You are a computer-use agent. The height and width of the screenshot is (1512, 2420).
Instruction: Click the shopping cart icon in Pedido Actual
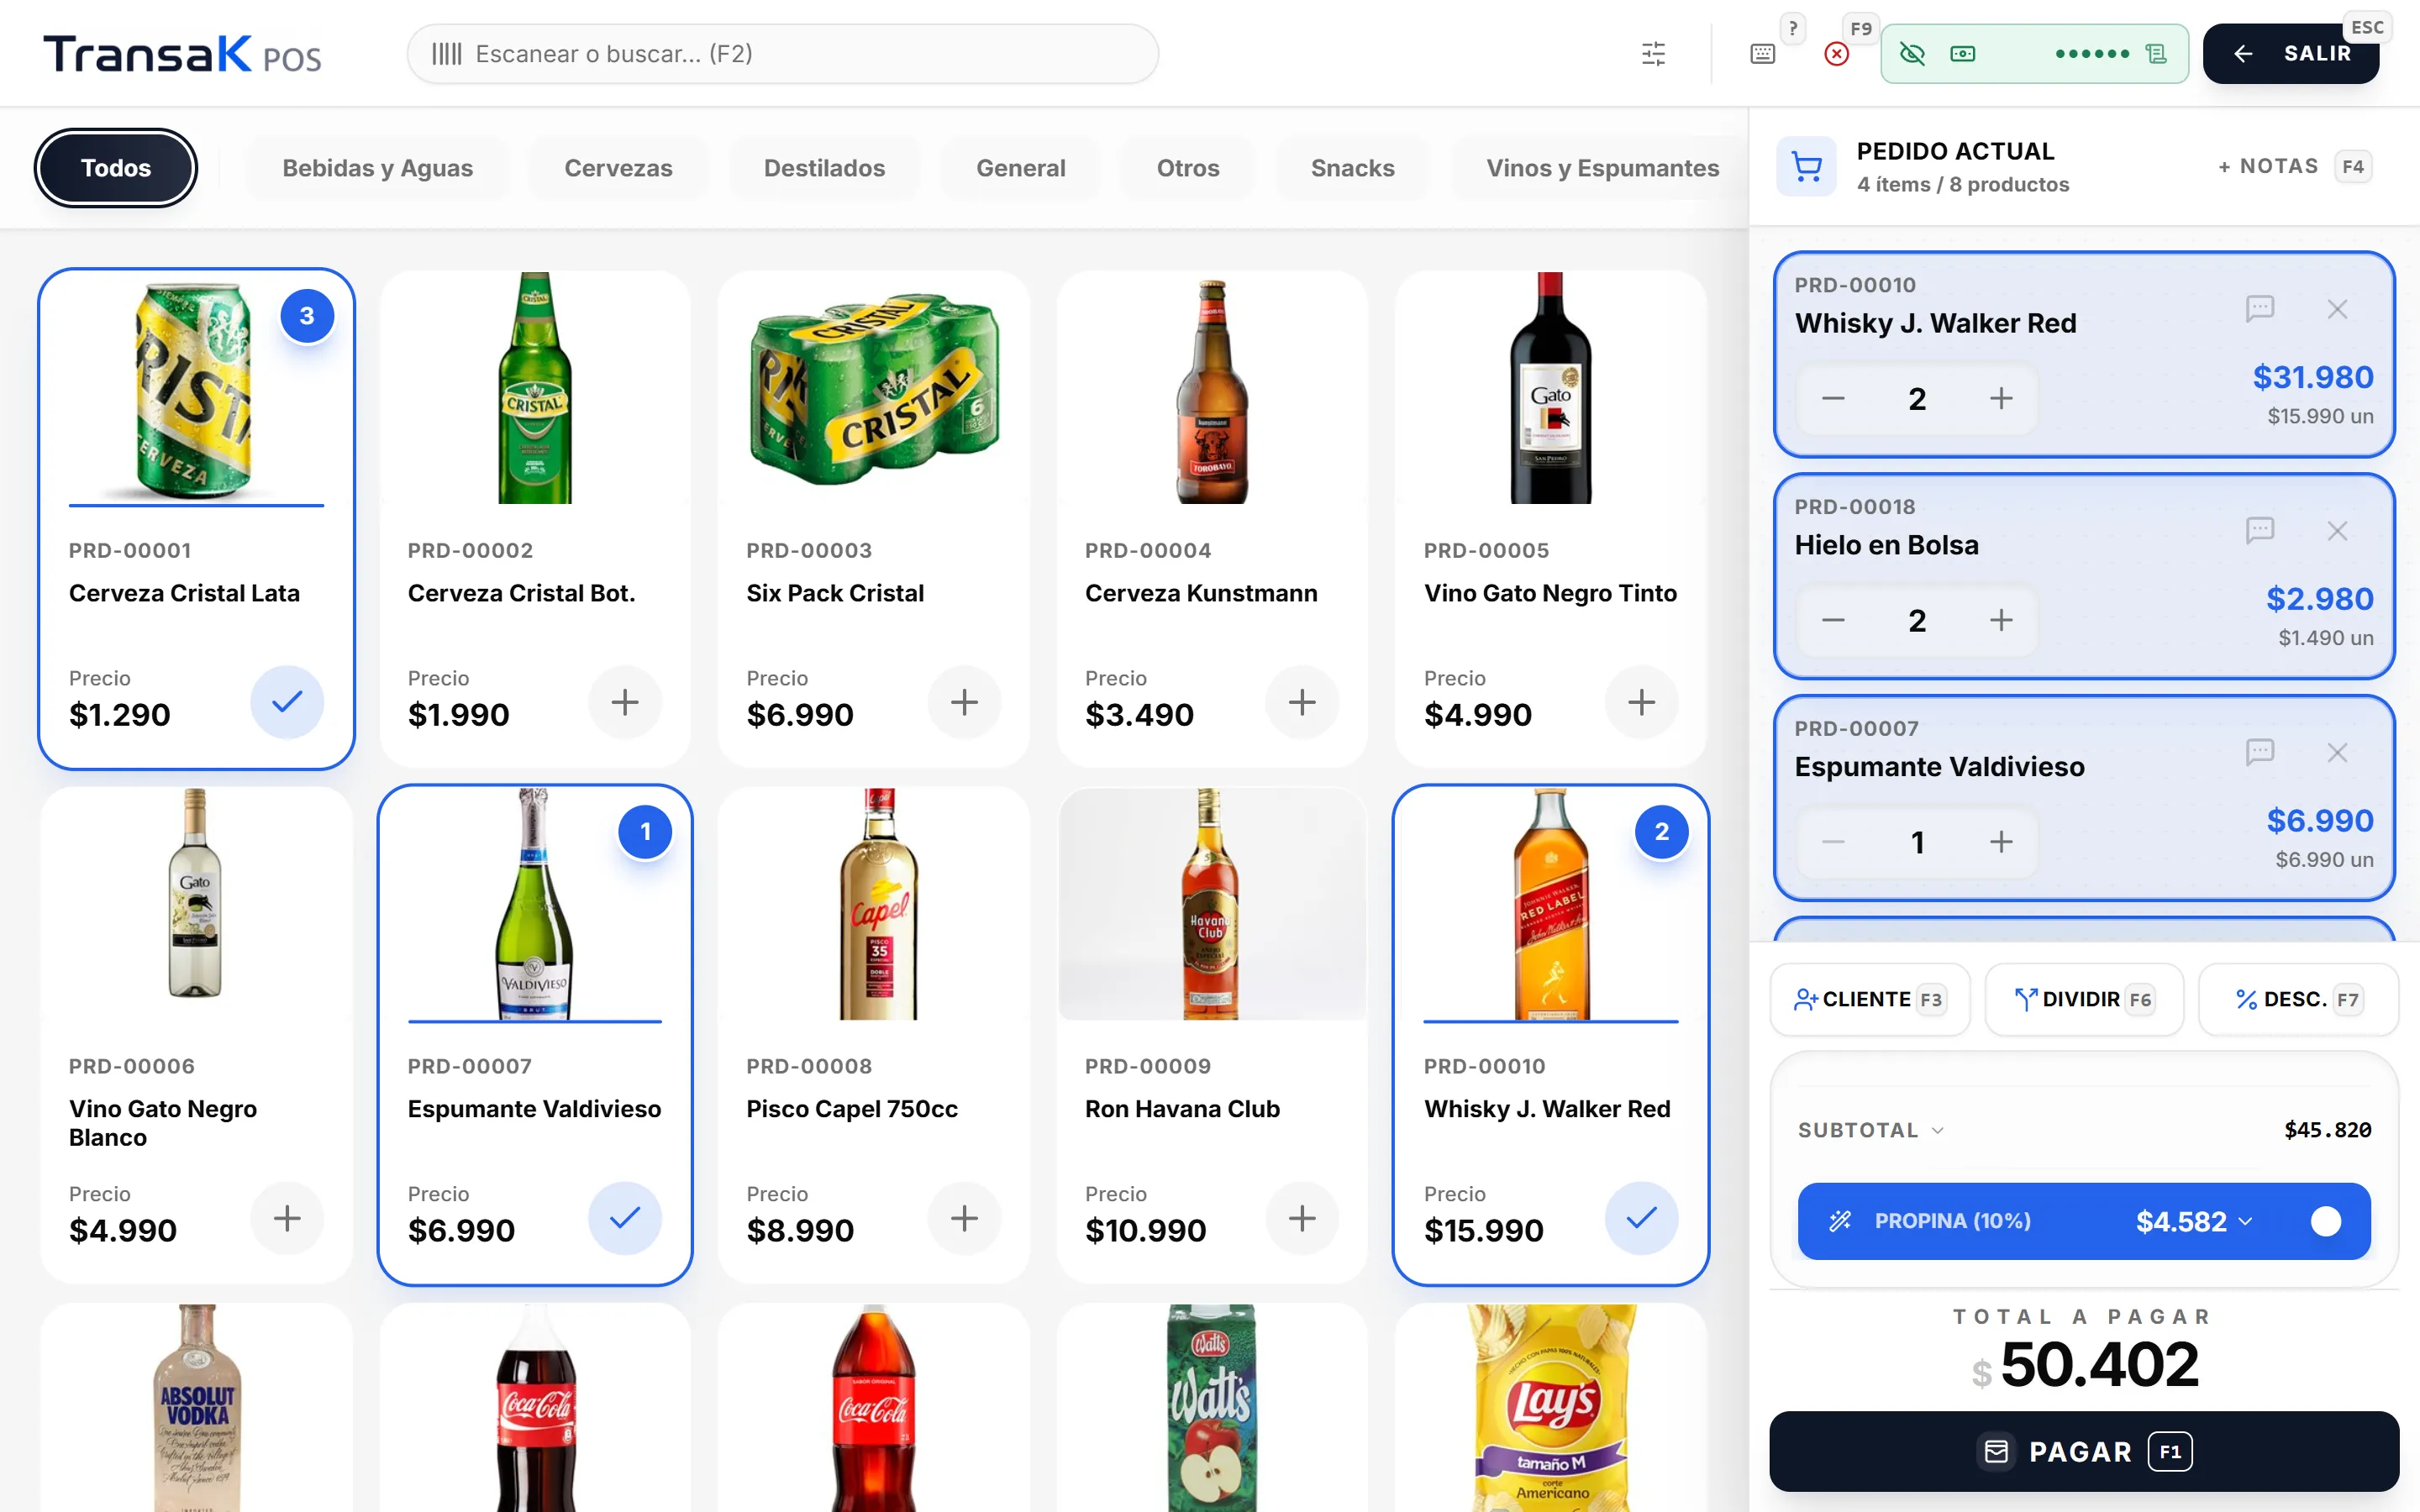coord(1806,166)
